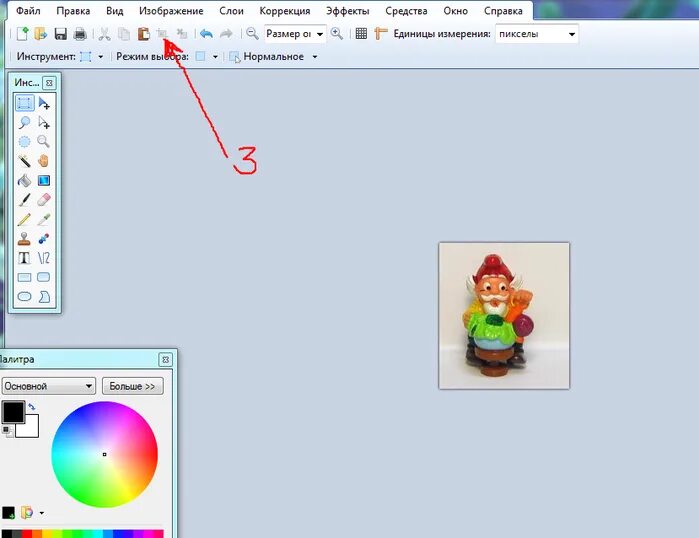Open the Справка menu
Screen dimensions: 699x538
(x=503, y=11)
